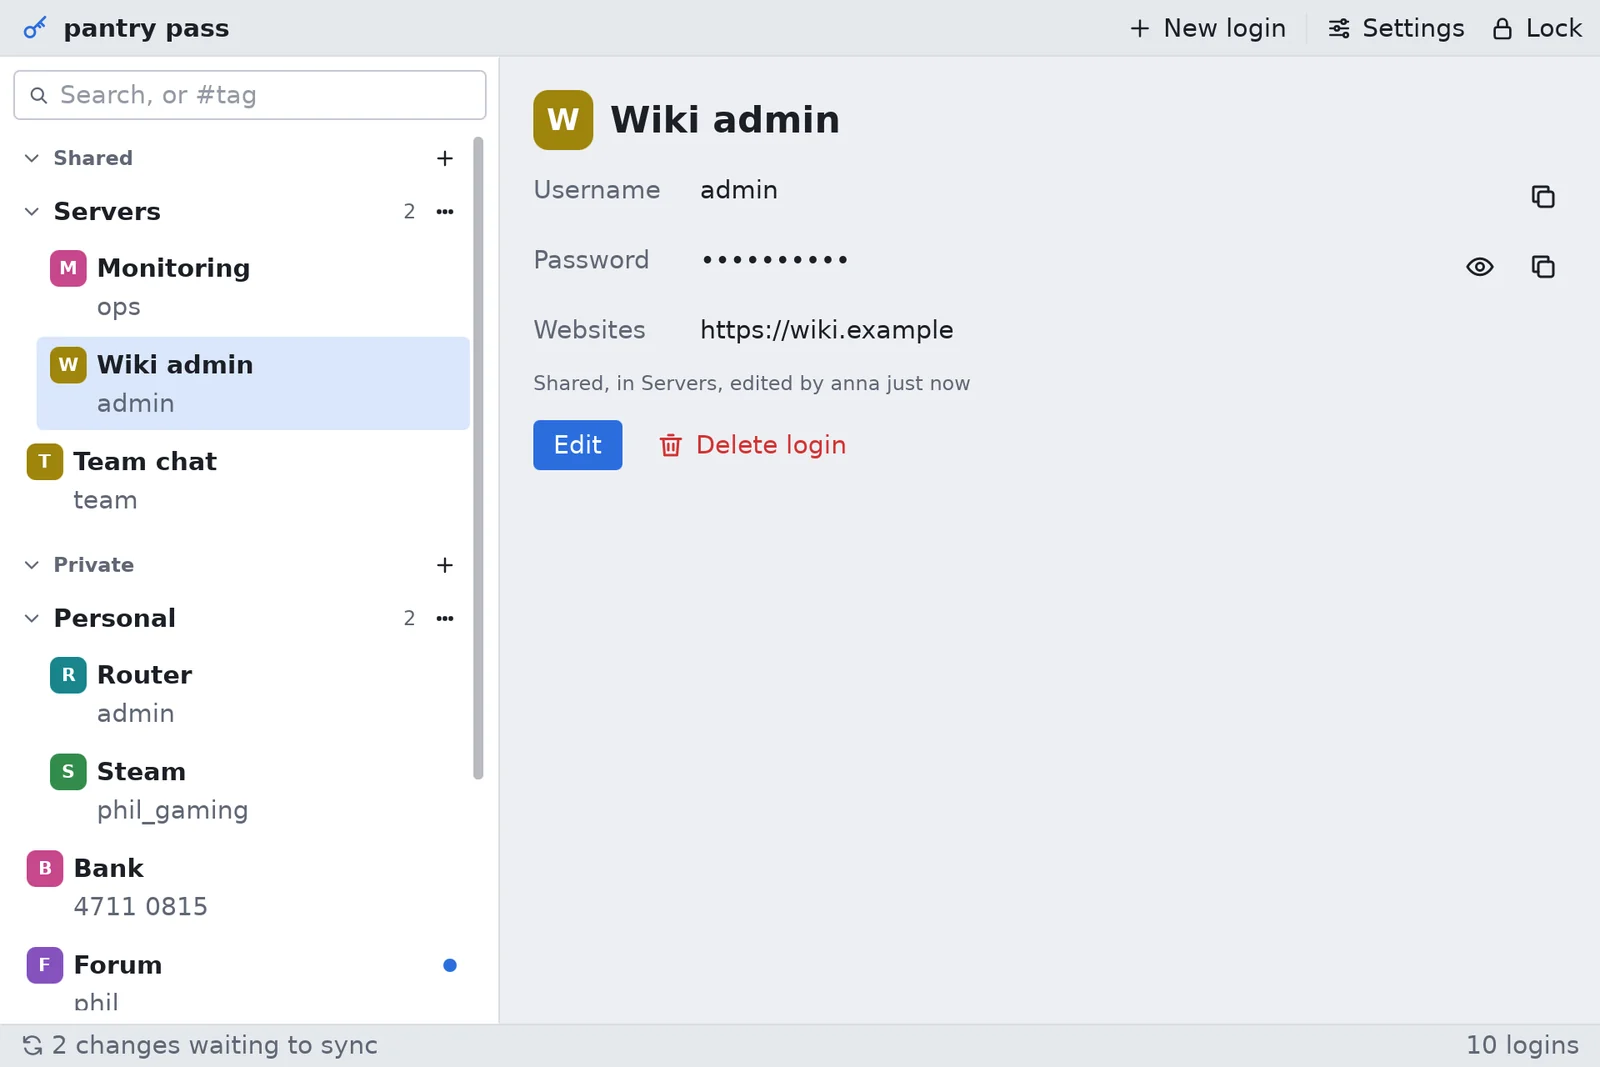Click the Bank B avatar icon
1600x1067 pixels.
(x=44, y=869)
